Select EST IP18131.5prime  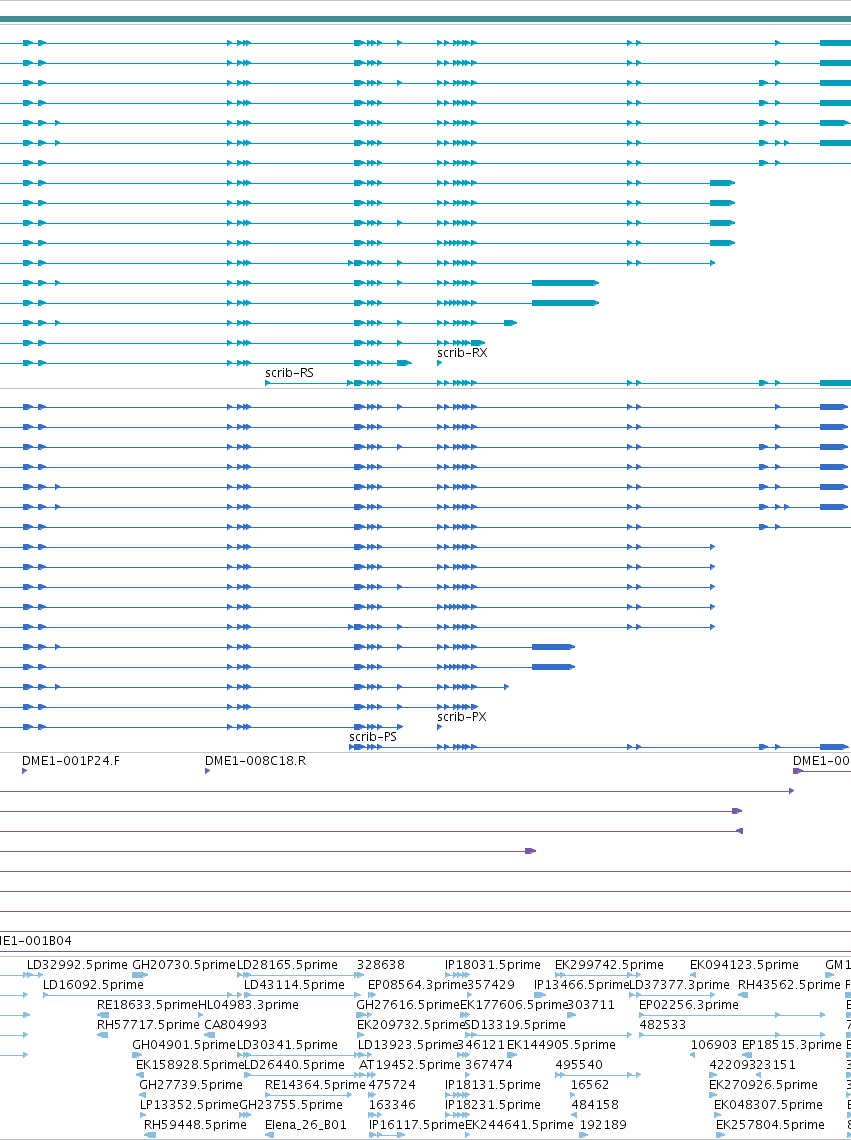[492, 1085]
